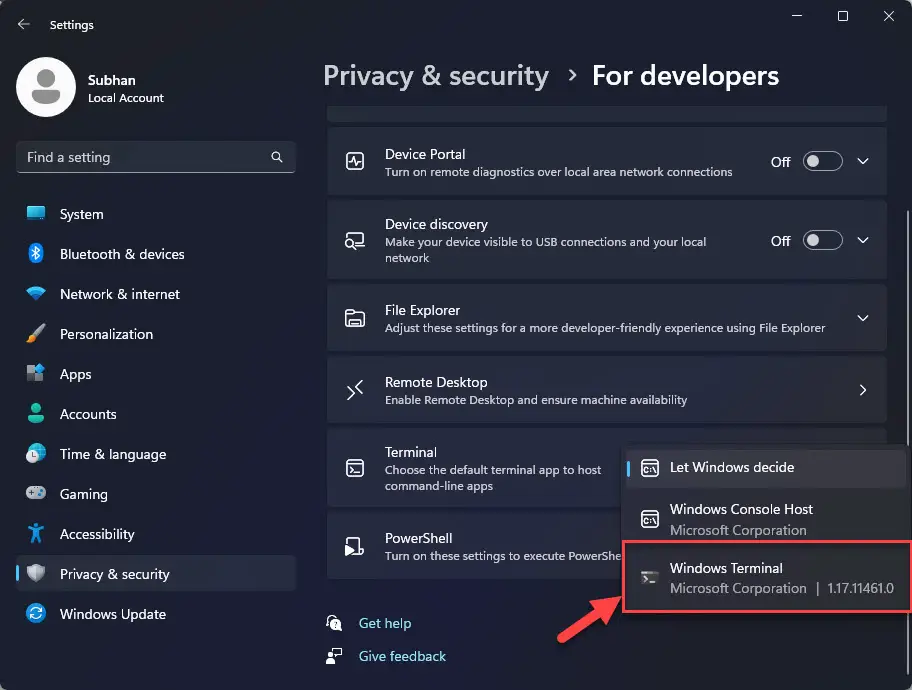Click the Windows Console Host icon
The width and height of the screenshot is (912, 690).
(650, 519)
